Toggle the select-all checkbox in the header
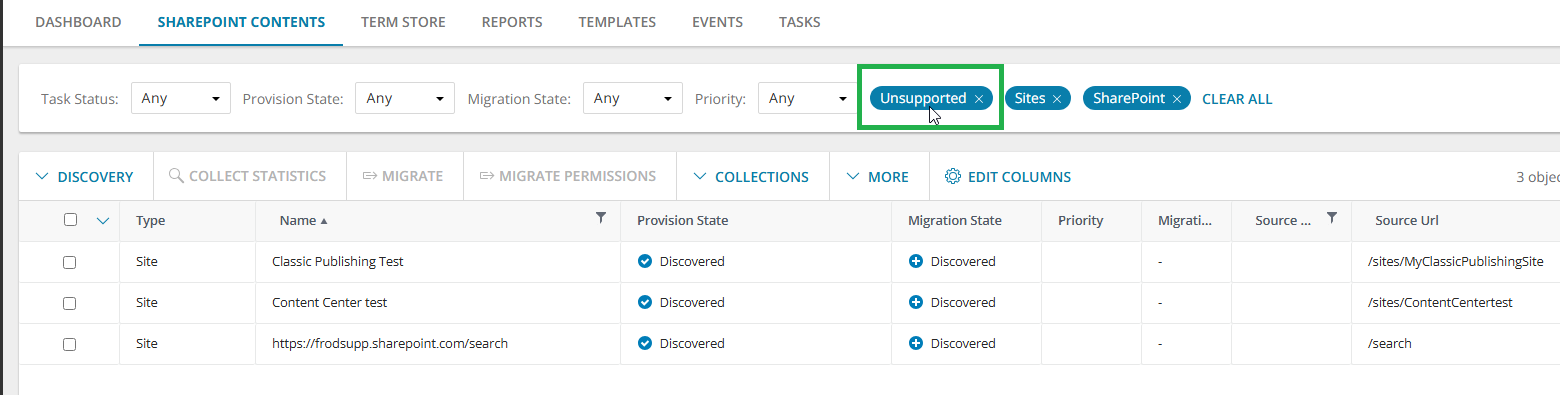The image size is (1560, 395). (x=70, y=220)
